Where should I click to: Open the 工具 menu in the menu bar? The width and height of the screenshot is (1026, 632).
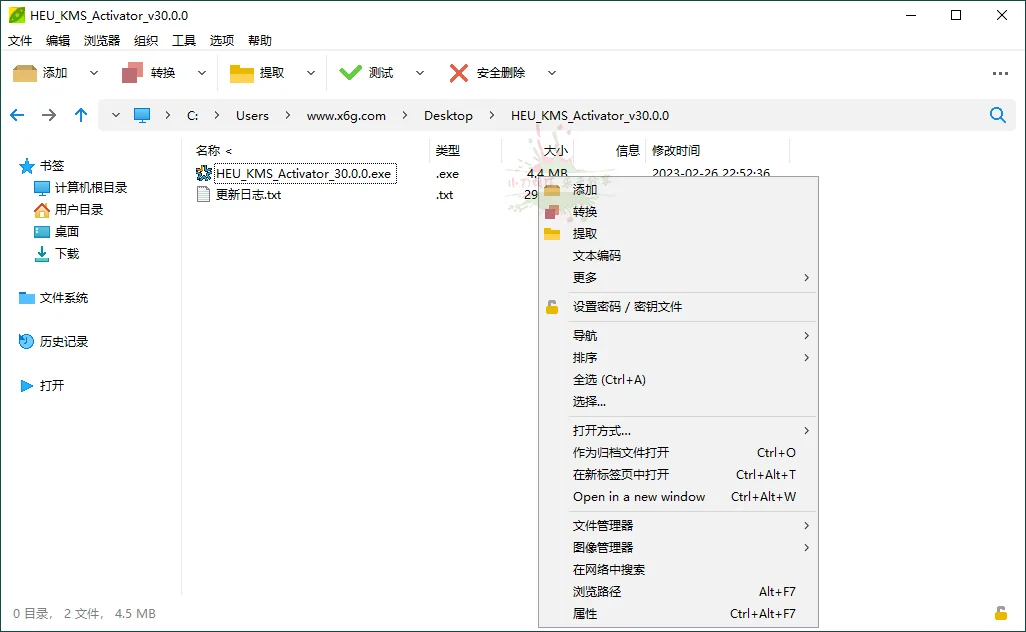(x=184, y=40)
